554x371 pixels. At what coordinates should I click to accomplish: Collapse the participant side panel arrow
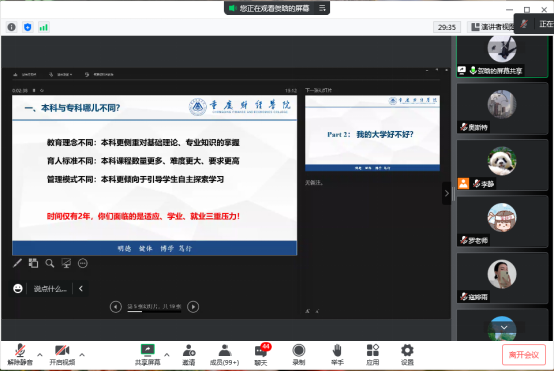coord(447,193)
